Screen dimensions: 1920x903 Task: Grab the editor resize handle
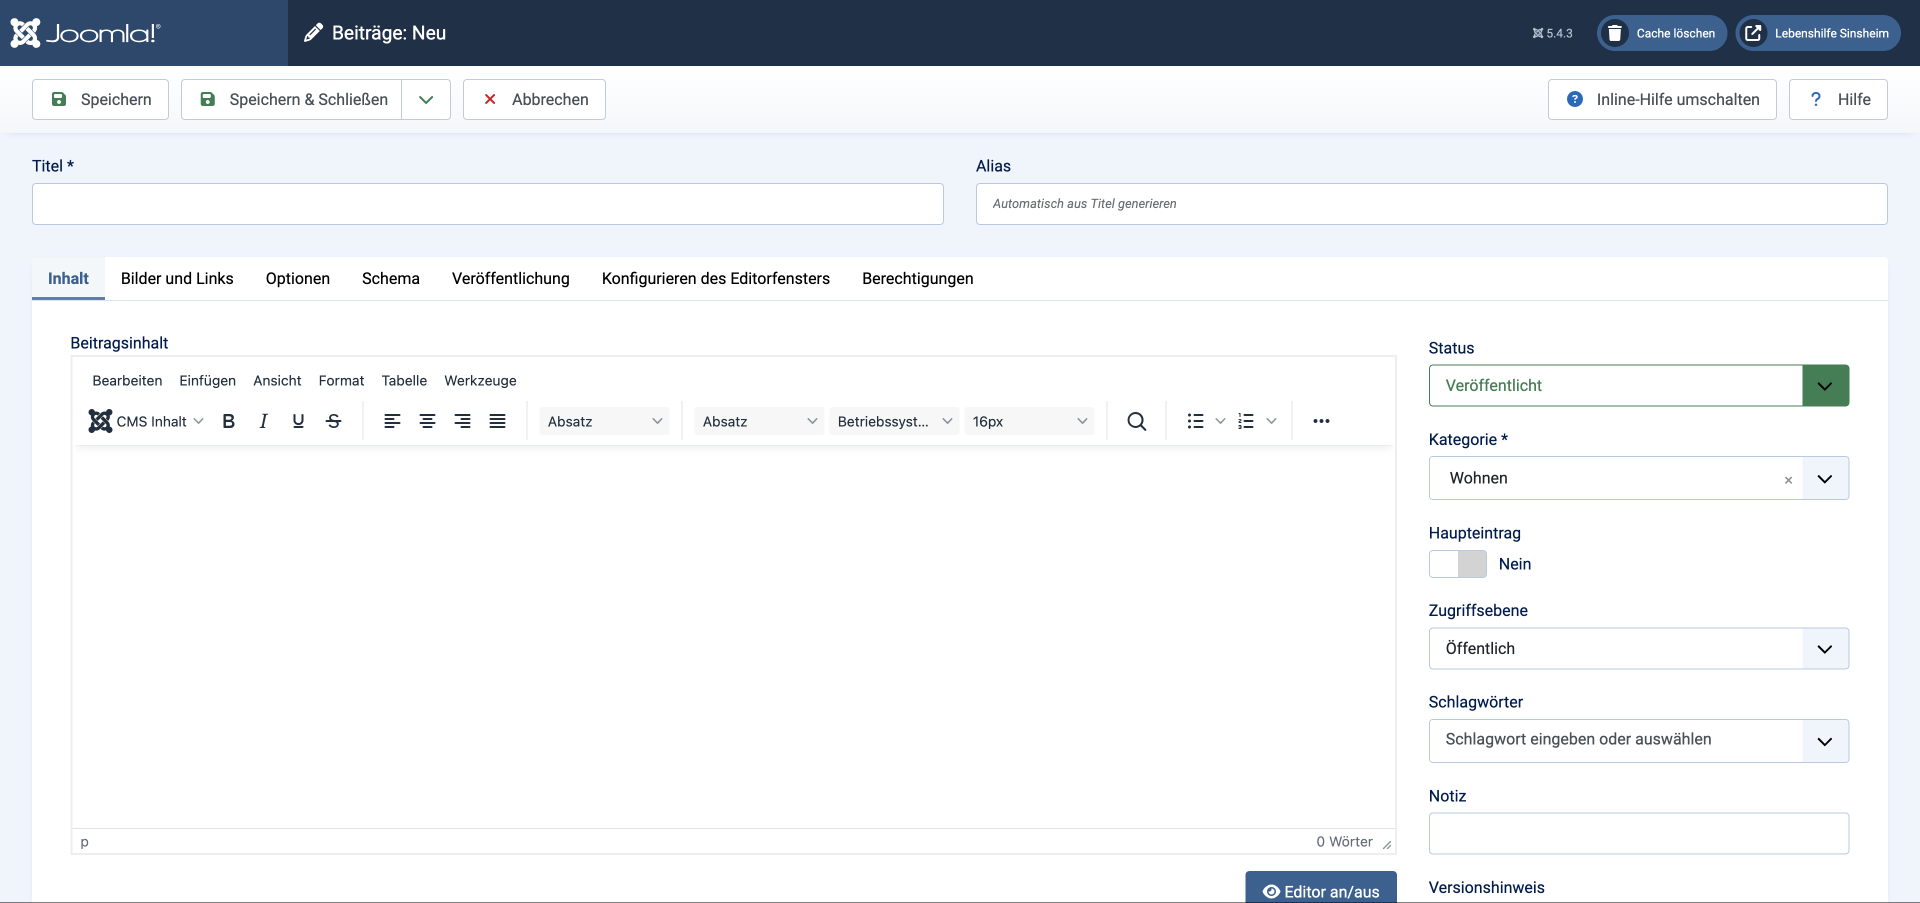[1387, 845]
